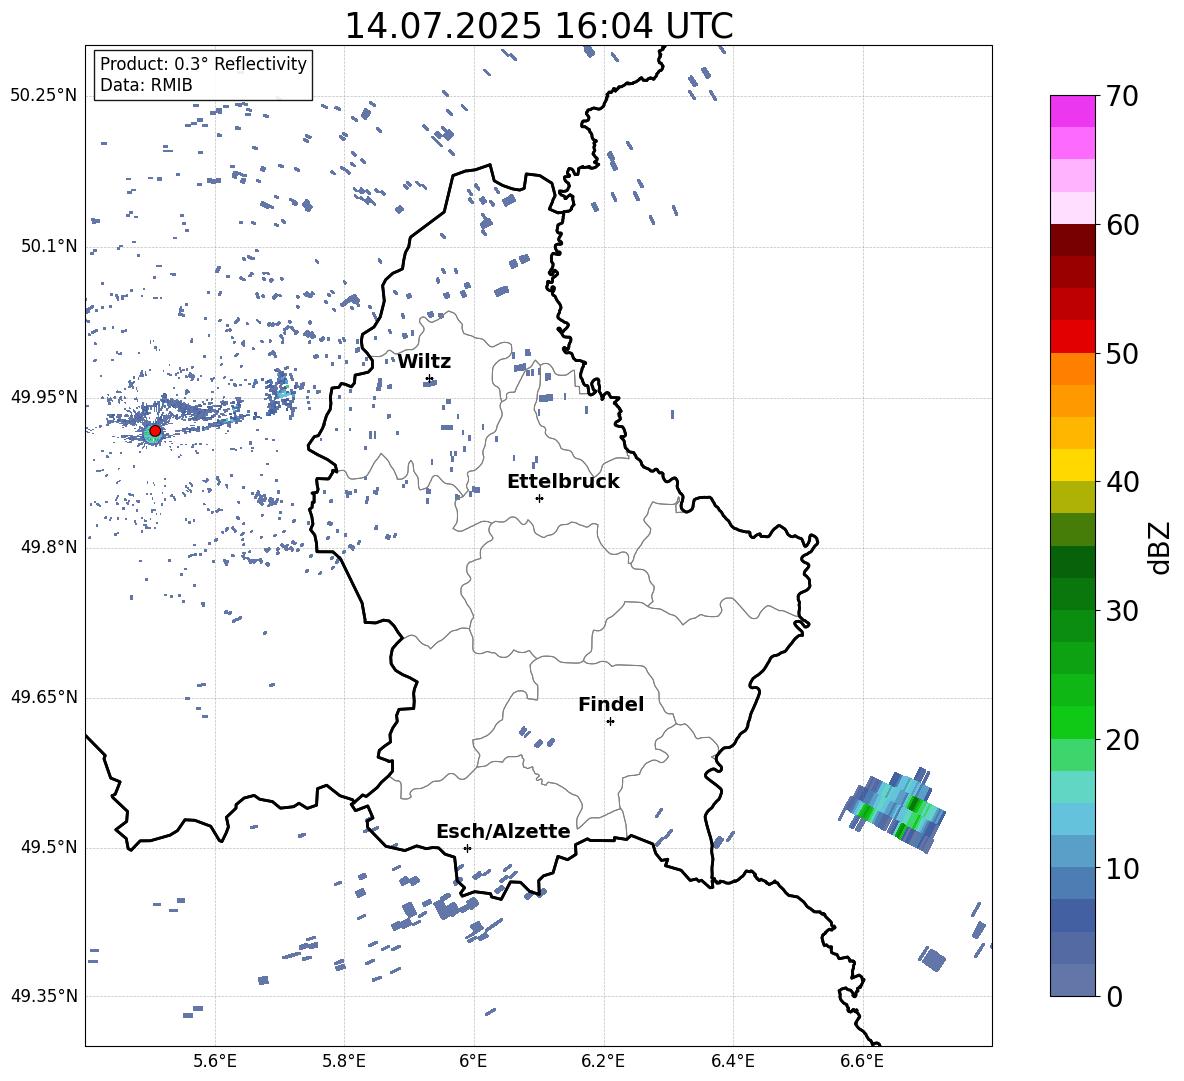Viewport: 1184px width, 1081px height.
Task: Click the '5.6°E' longitude label
Action: [x=215, y=1061]
